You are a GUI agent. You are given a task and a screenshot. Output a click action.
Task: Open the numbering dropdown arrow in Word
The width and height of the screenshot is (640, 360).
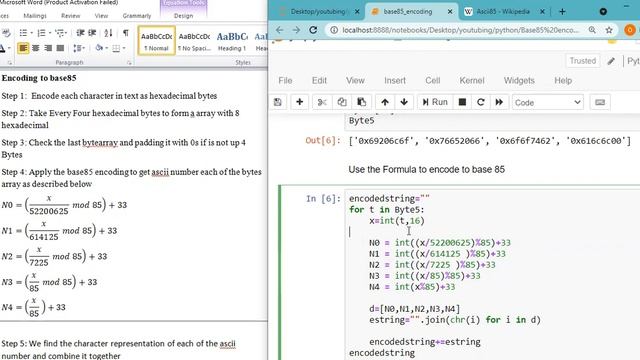pyautogui.click(x=49, y=33)
